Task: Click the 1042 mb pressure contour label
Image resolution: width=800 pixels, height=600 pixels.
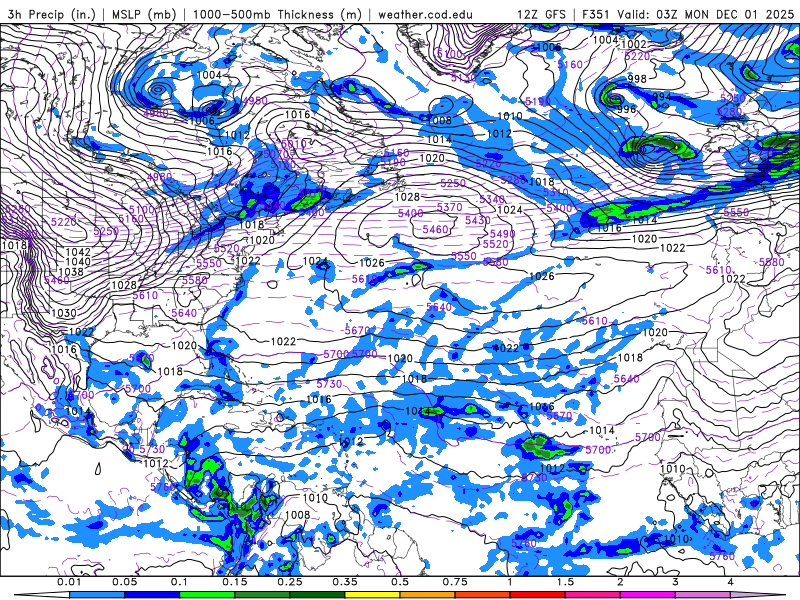Action: tap(78, 252)
